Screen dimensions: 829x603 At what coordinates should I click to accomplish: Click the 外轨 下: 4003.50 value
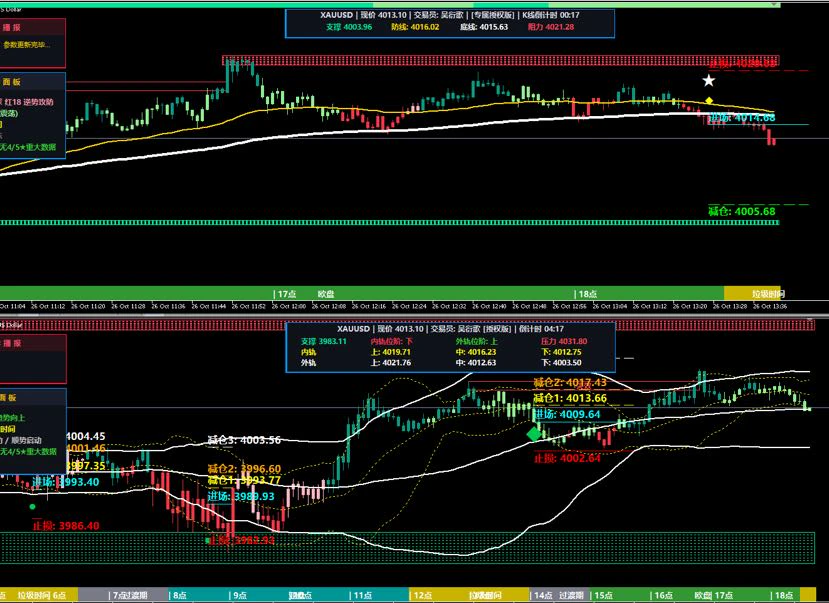click(x=561, y=363)
